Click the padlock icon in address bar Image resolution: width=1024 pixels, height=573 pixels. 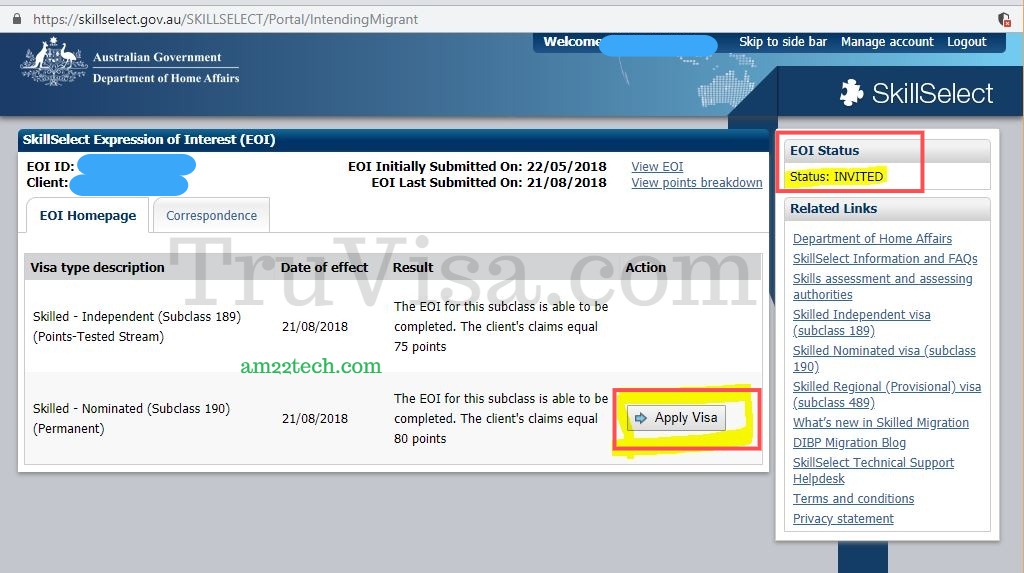(17, 19)
